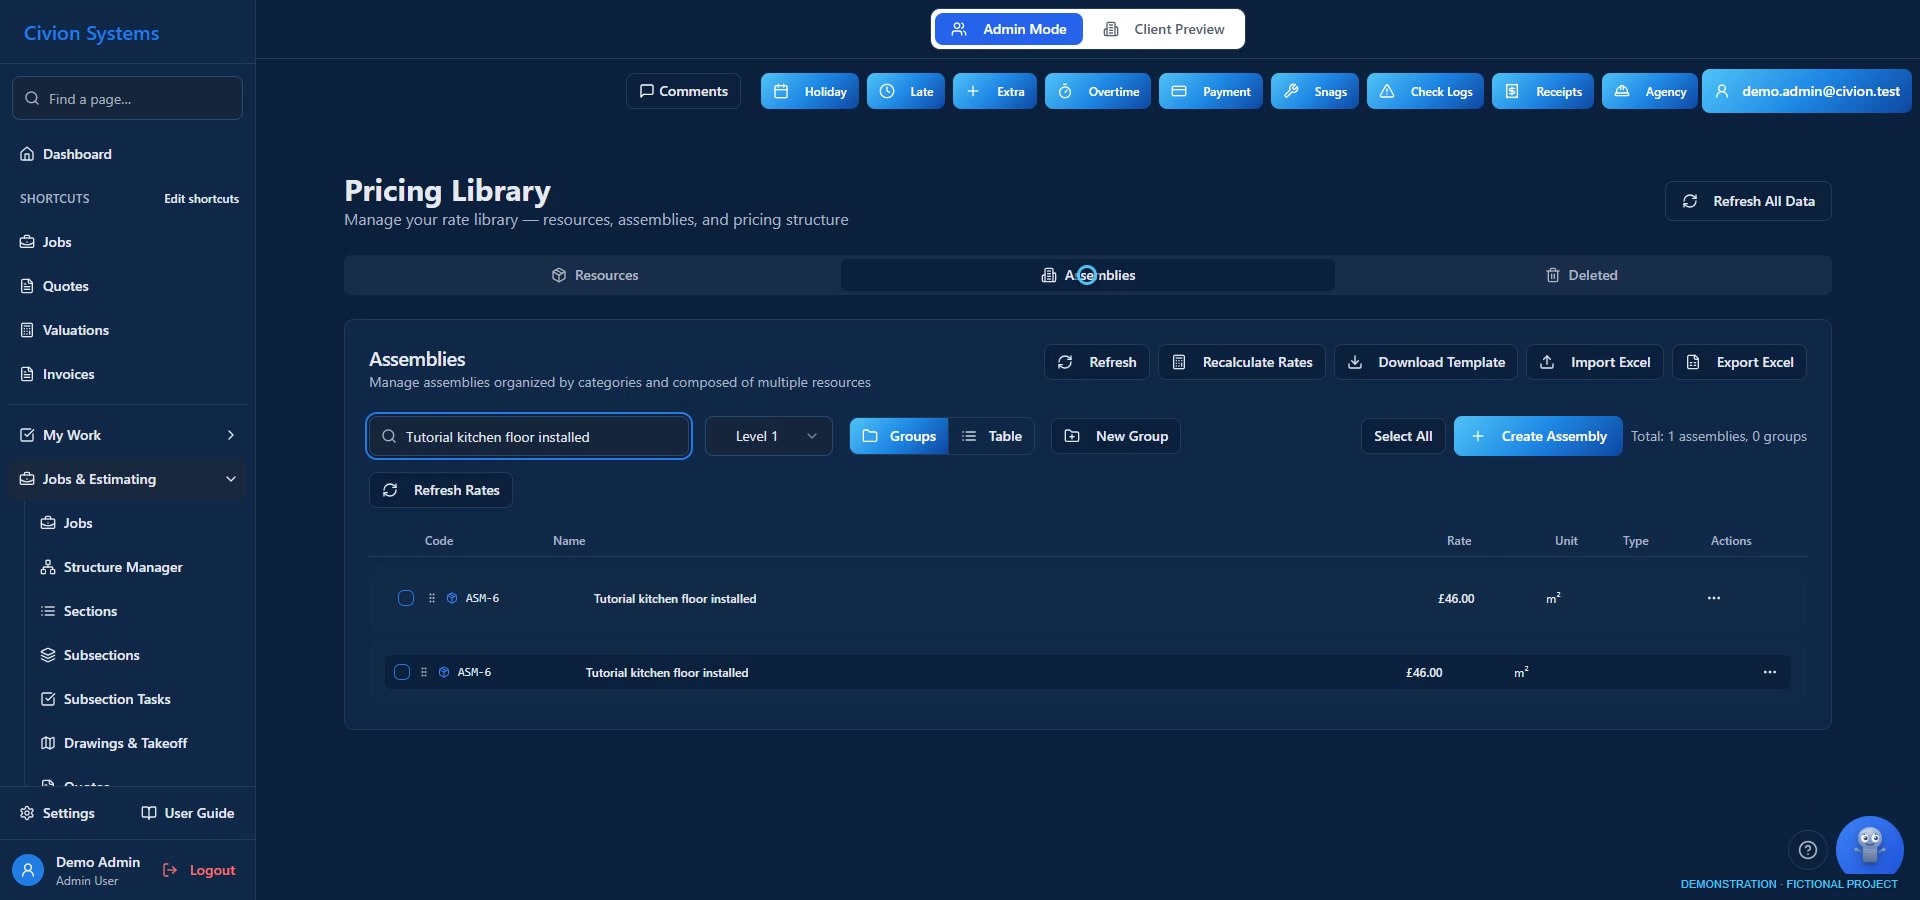Image resolution: width=1920 pixels, height=900 pixels.
Task: Click the Edit shortcuts link
Action: (202, 199)
